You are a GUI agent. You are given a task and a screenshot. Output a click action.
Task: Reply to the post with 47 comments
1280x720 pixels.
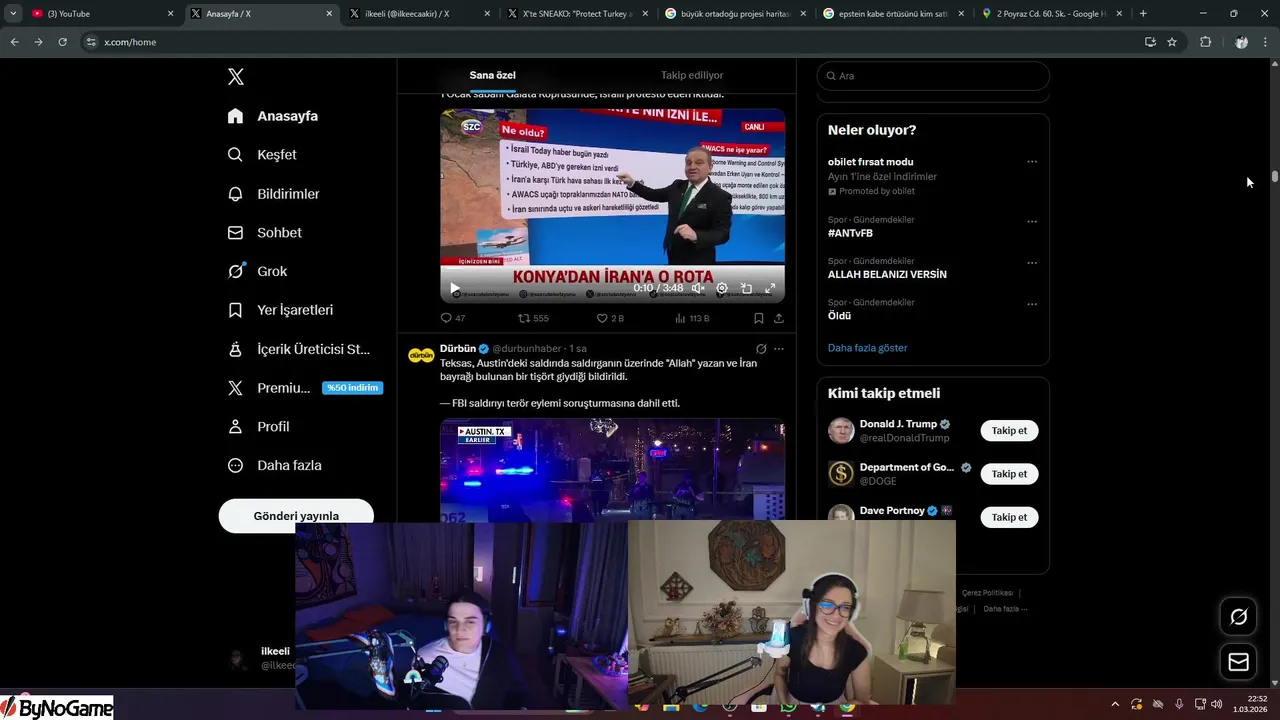tap(453, 318)
